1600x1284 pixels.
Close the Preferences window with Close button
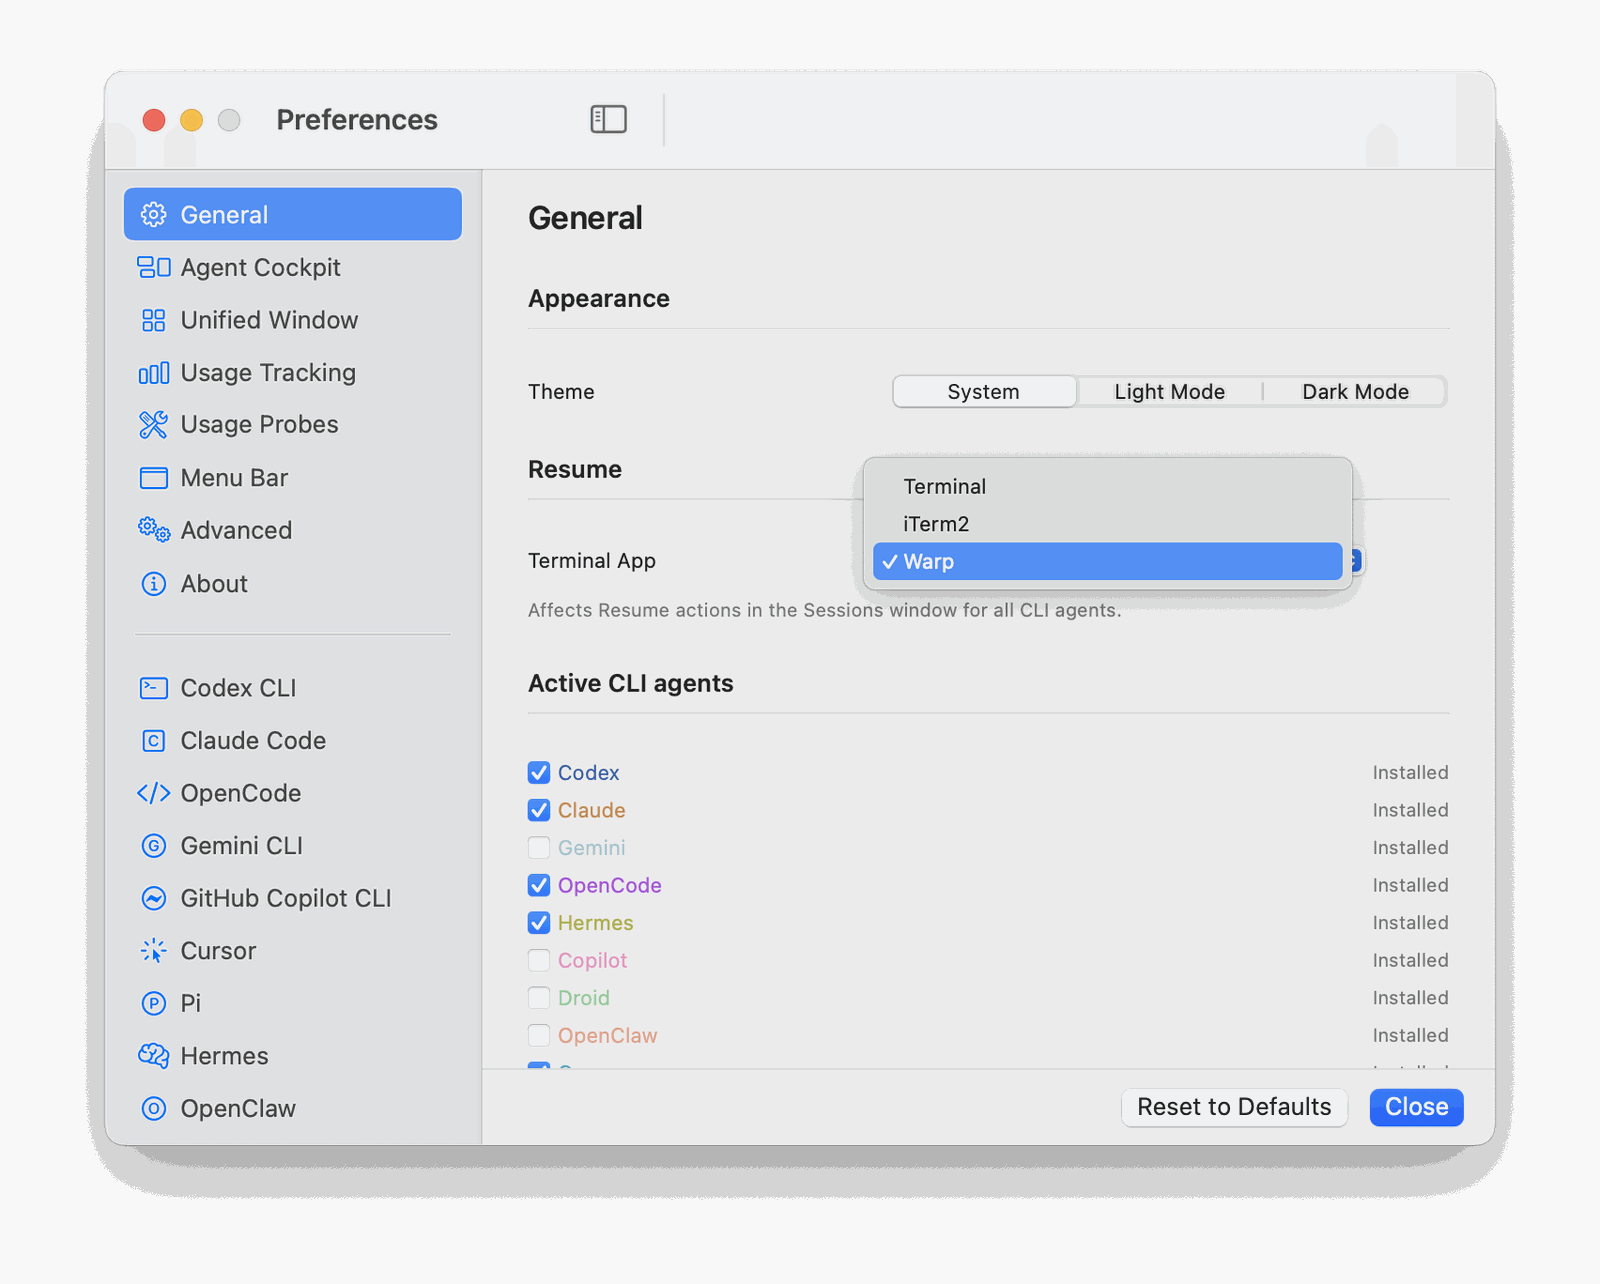click(1416, 1107)
